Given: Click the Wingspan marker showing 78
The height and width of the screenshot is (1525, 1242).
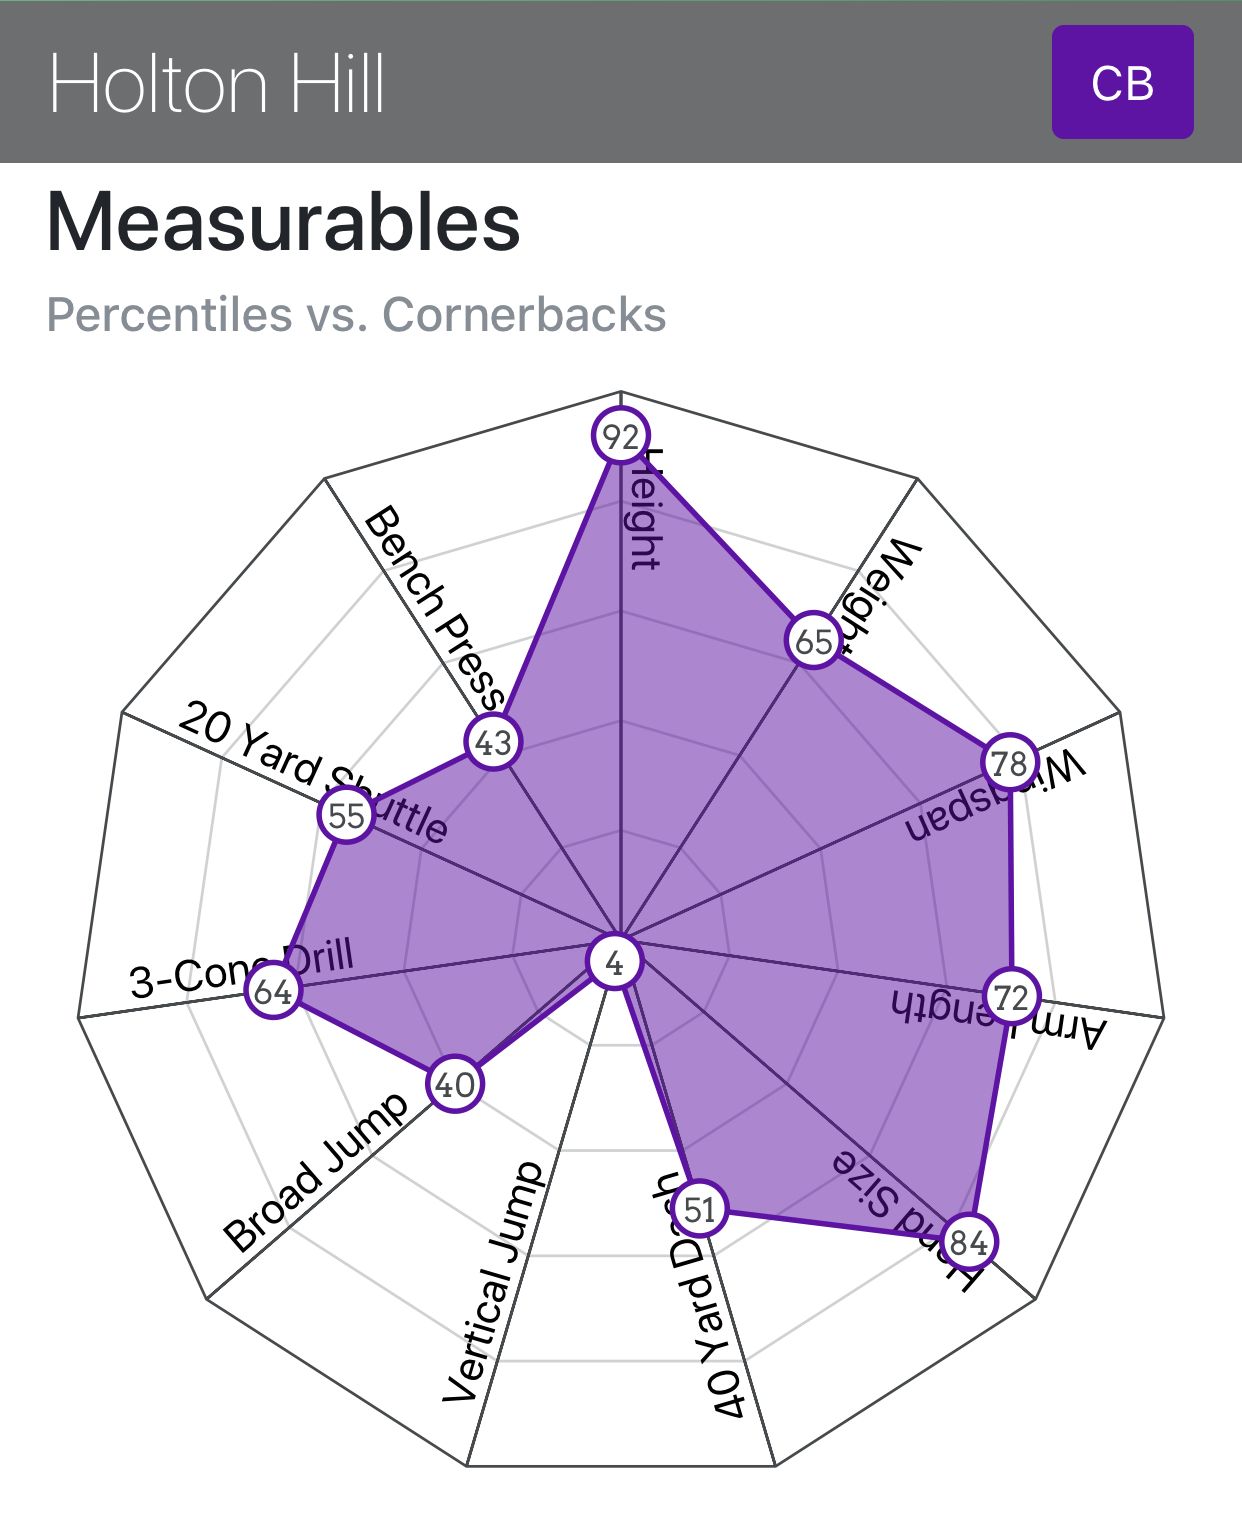Looking at the screenshot, I should [1009, 763].
